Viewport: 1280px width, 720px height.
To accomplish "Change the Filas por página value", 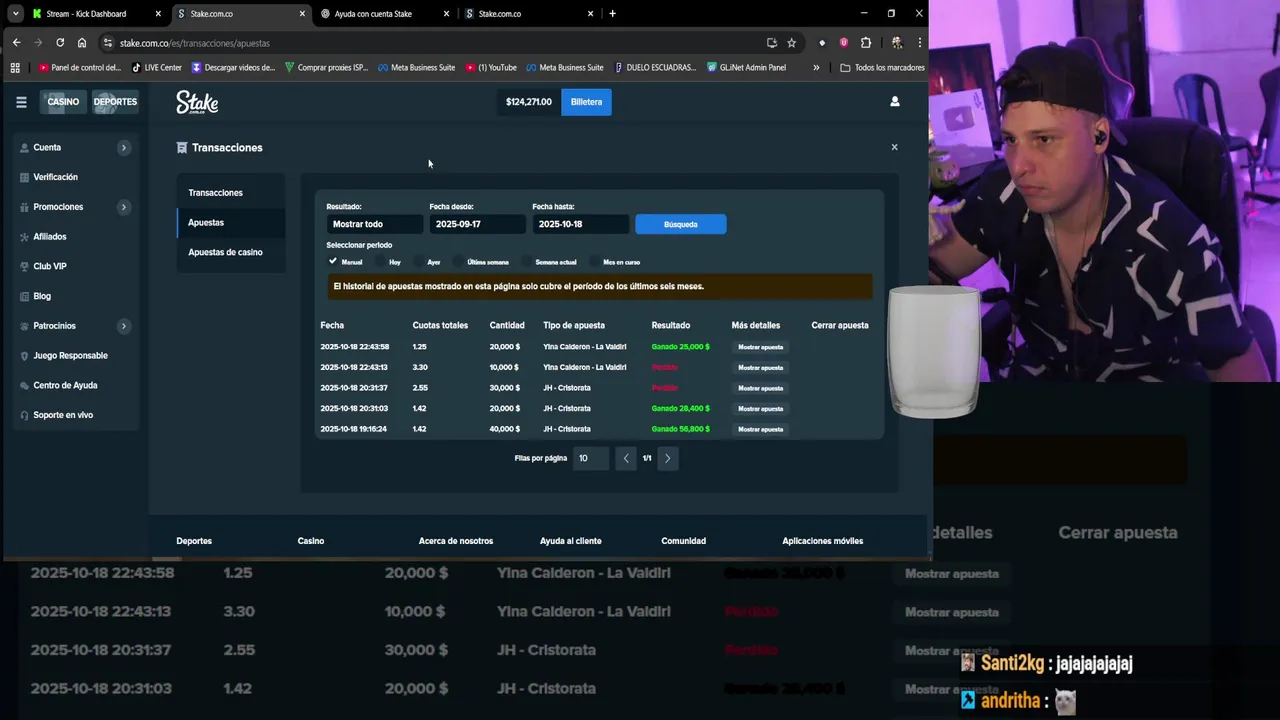I will [x=590, y=458].
